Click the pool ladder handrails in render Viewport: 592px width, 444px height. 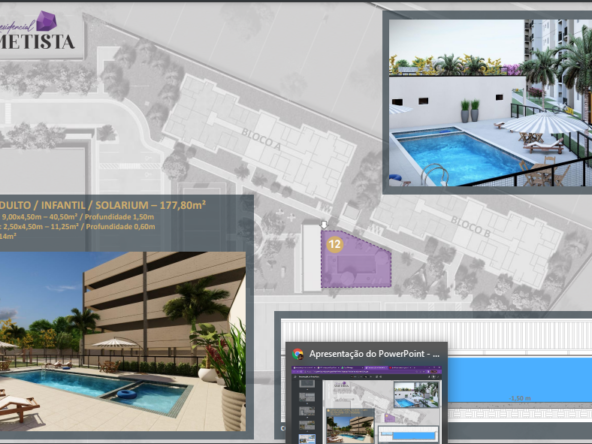click(435, 174)
